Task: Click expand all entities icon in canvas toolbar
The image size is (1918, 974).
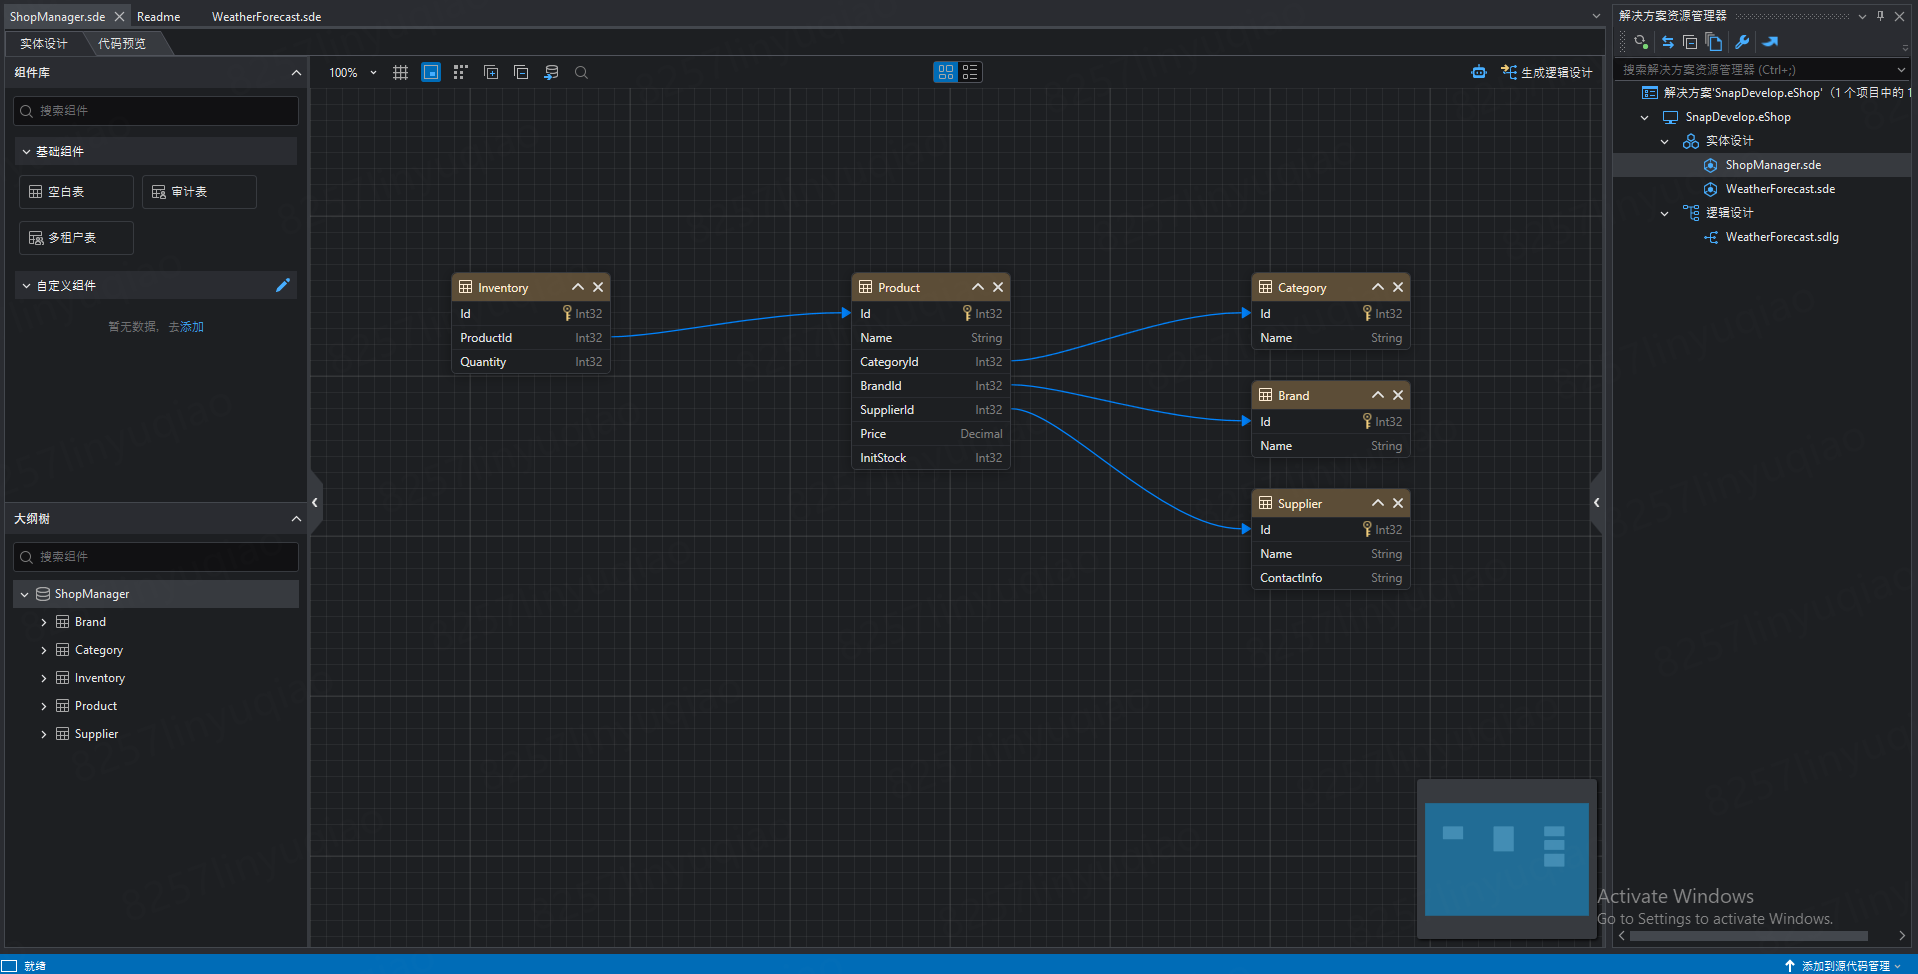Action: (491, 72)
